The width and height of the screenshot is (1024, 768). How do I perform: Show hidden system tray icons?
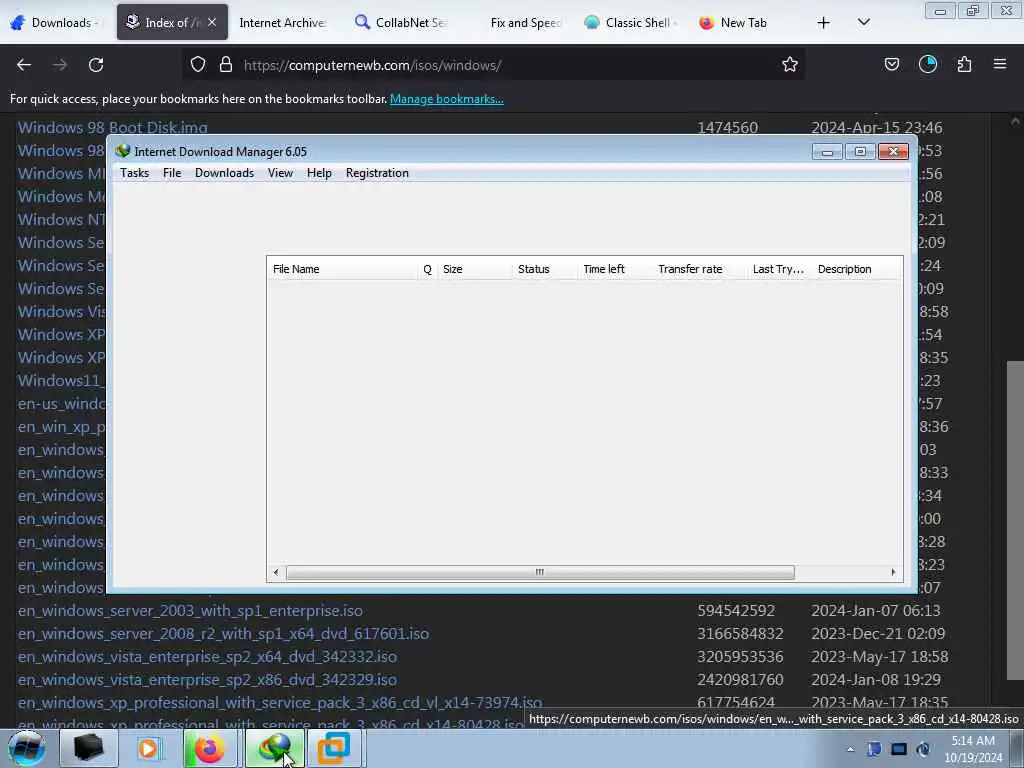click(850, 749)
